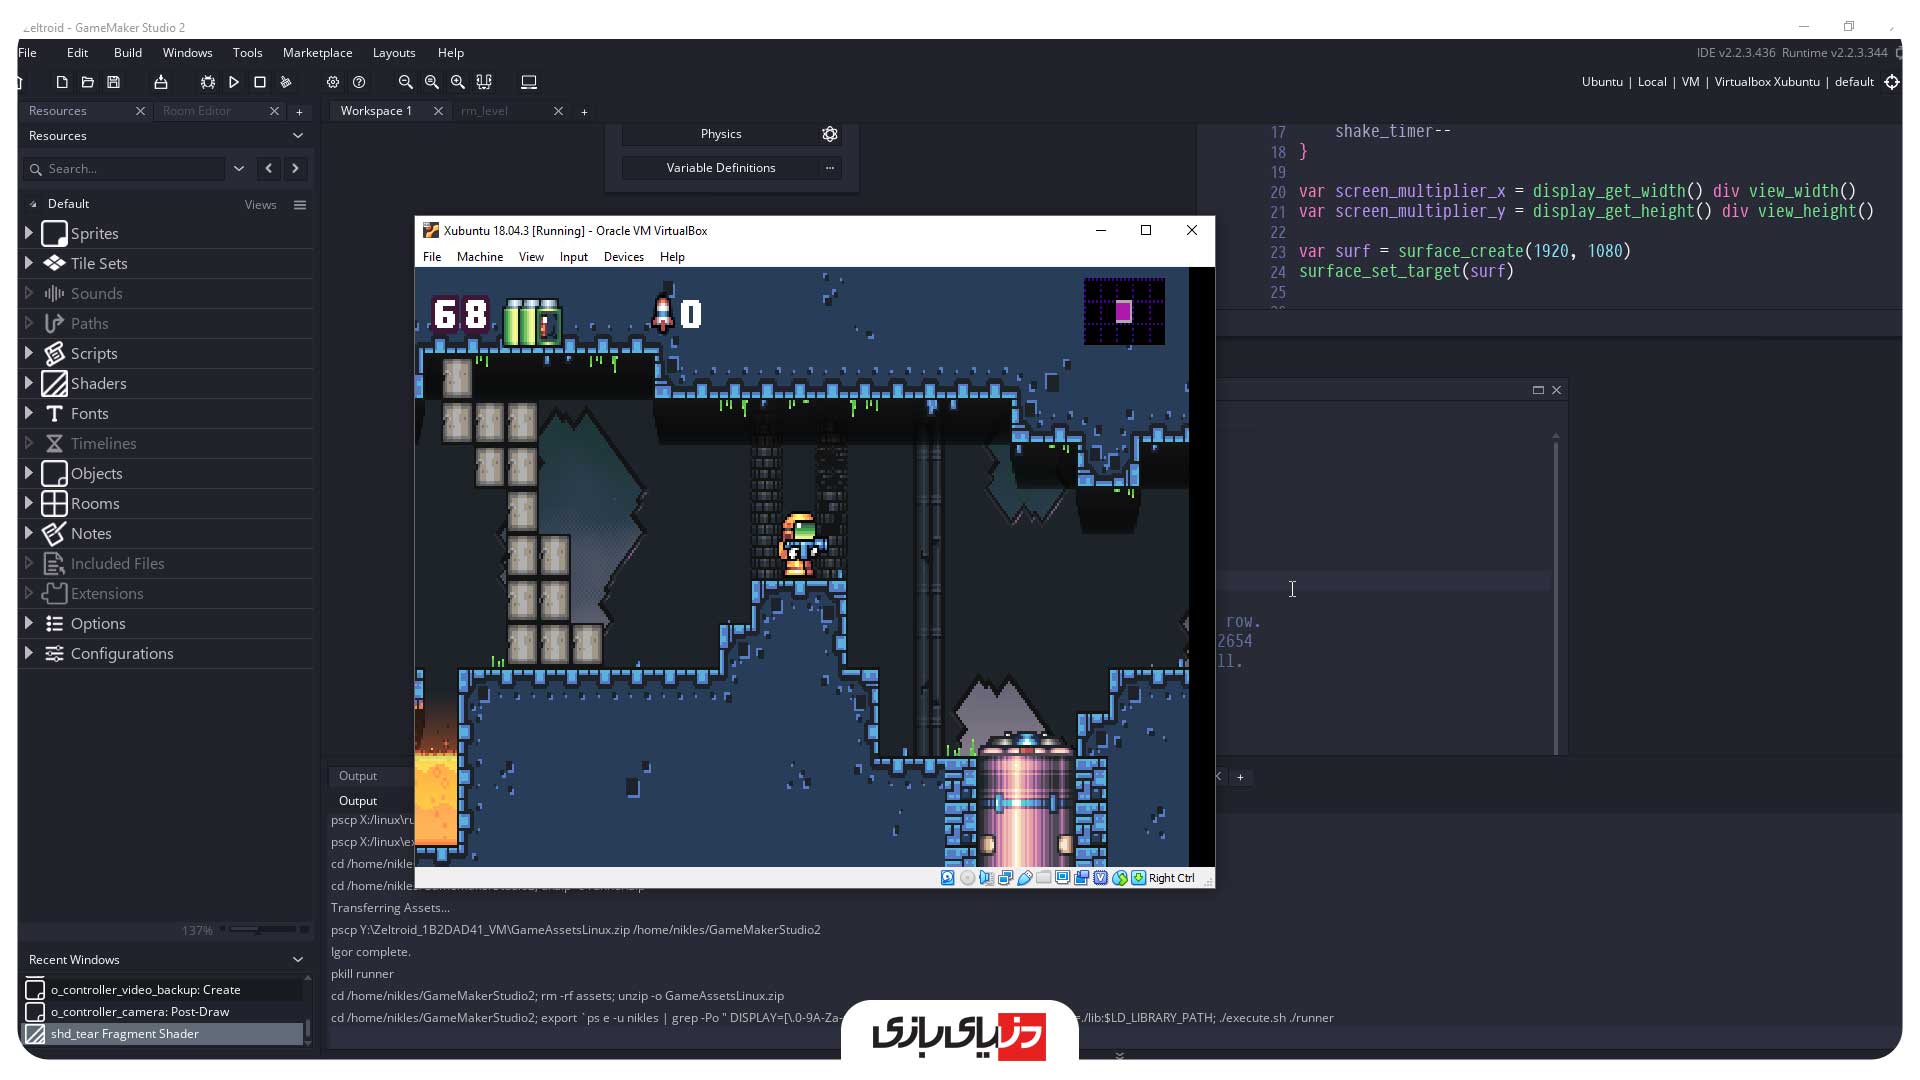This screenshot has height=1080, width=1920.
Task: Open the Resources panel dropdown chevron
Action: pos(297,136)
